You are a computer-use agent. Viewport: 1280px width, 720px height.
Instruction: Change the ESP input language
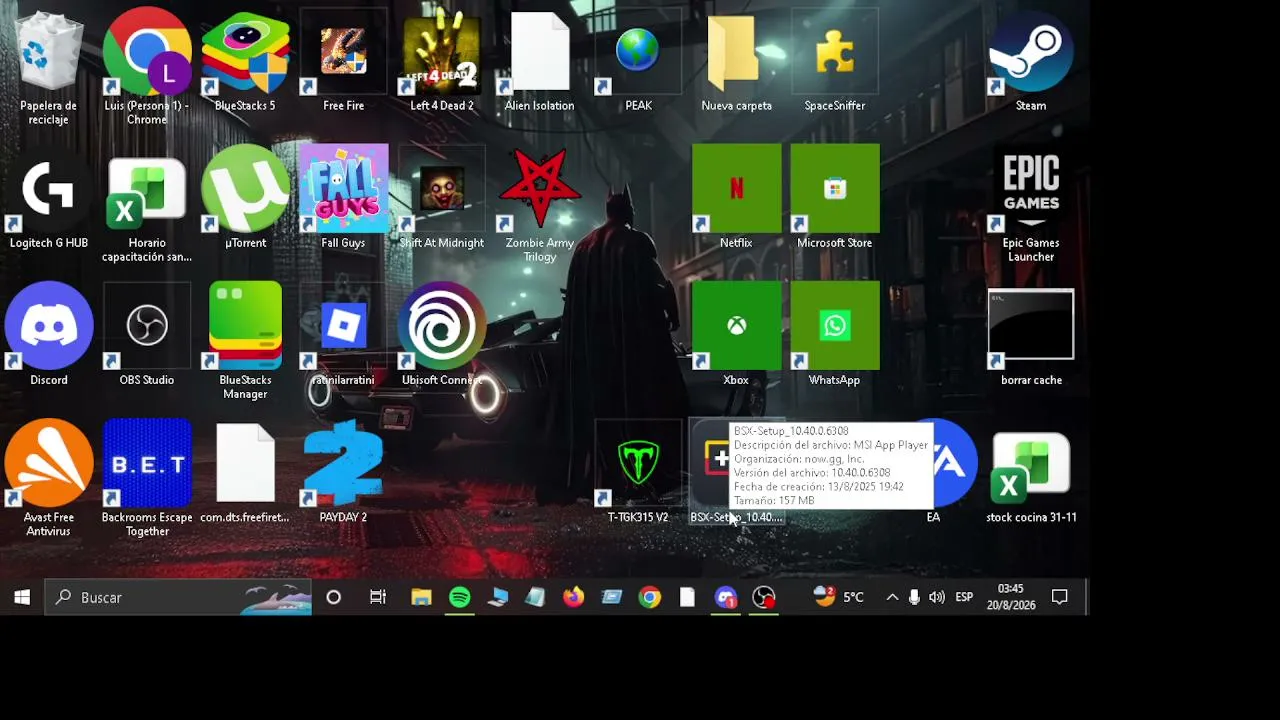tap(964, 597)
